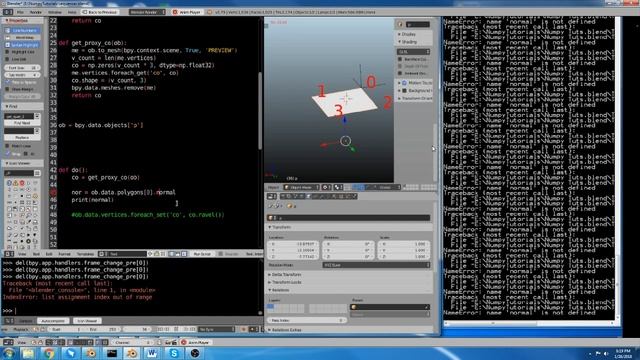
Task: Click the Replace button
Action: (x=22, y=138)
